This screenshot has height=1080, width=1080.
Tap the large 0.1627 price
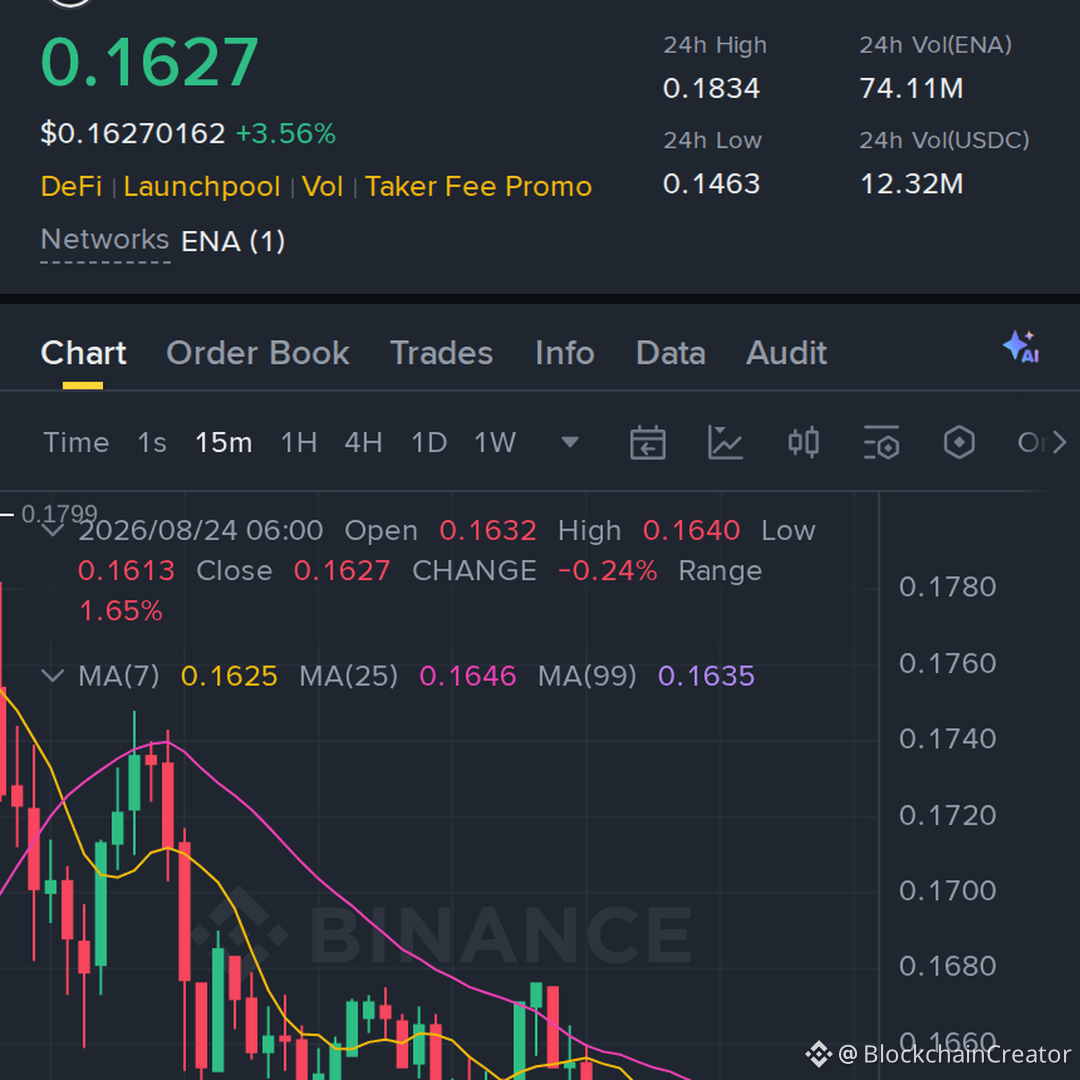[x=149, y=62]
